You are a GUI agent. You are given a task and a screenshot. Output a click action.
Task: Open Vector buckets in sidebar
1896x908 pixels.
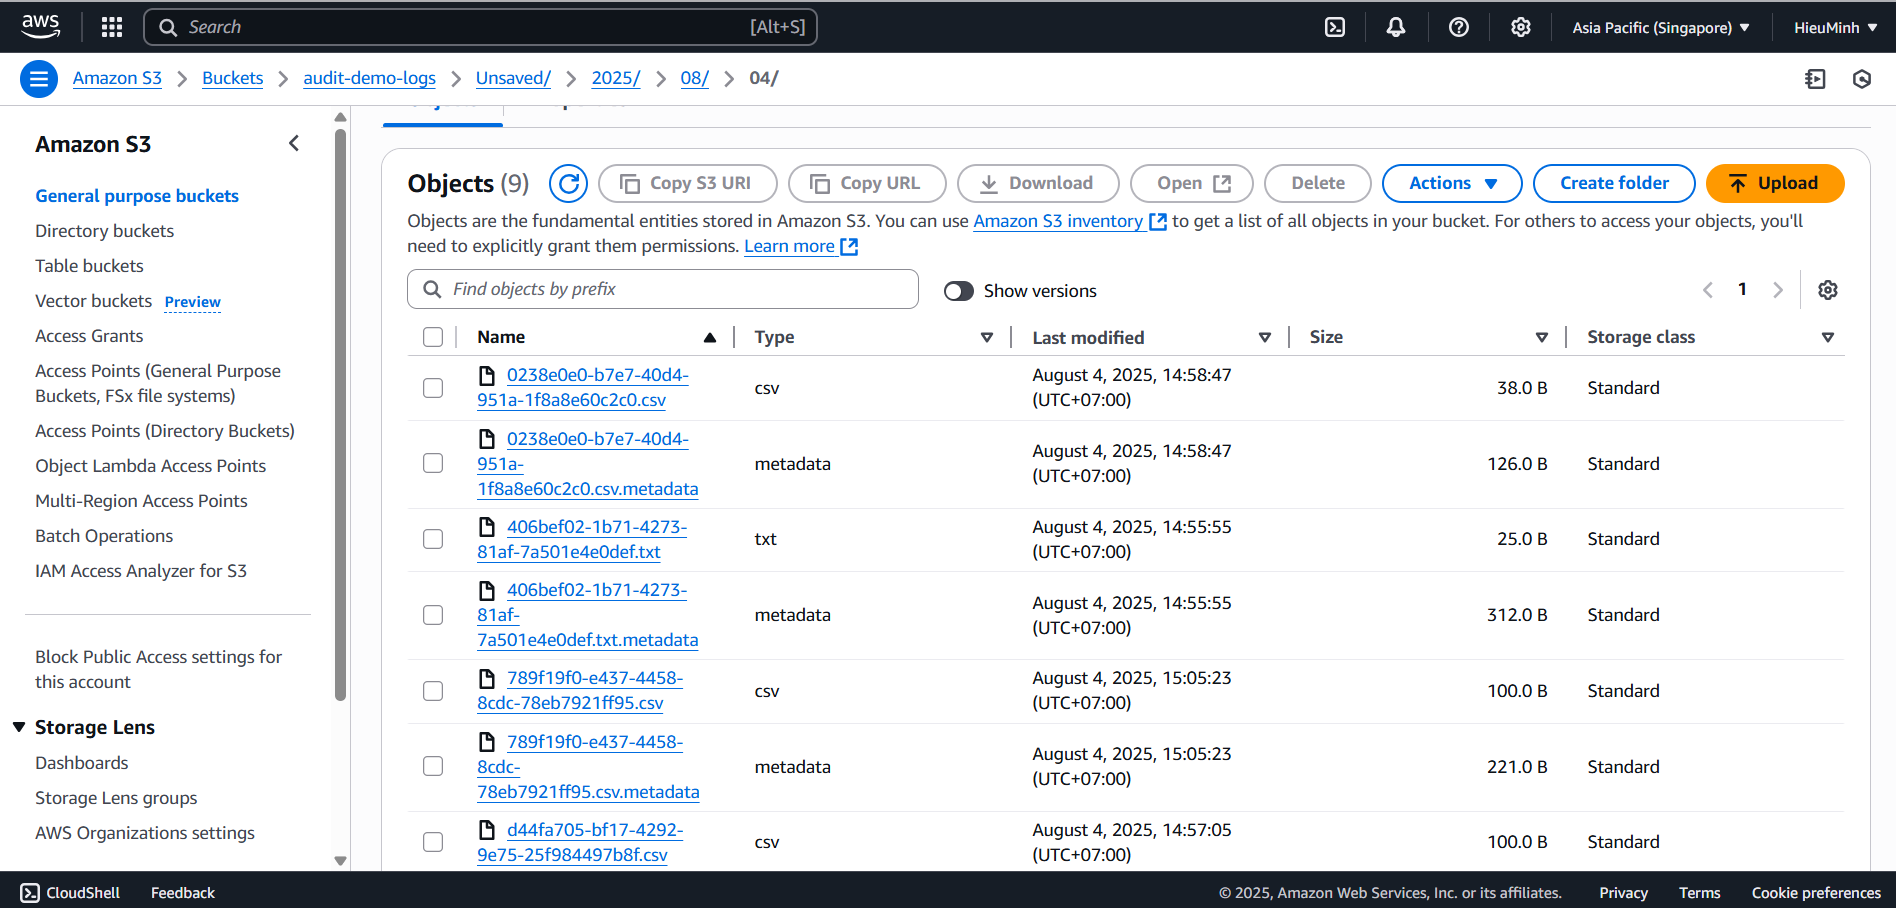click(x=93, y=301)
